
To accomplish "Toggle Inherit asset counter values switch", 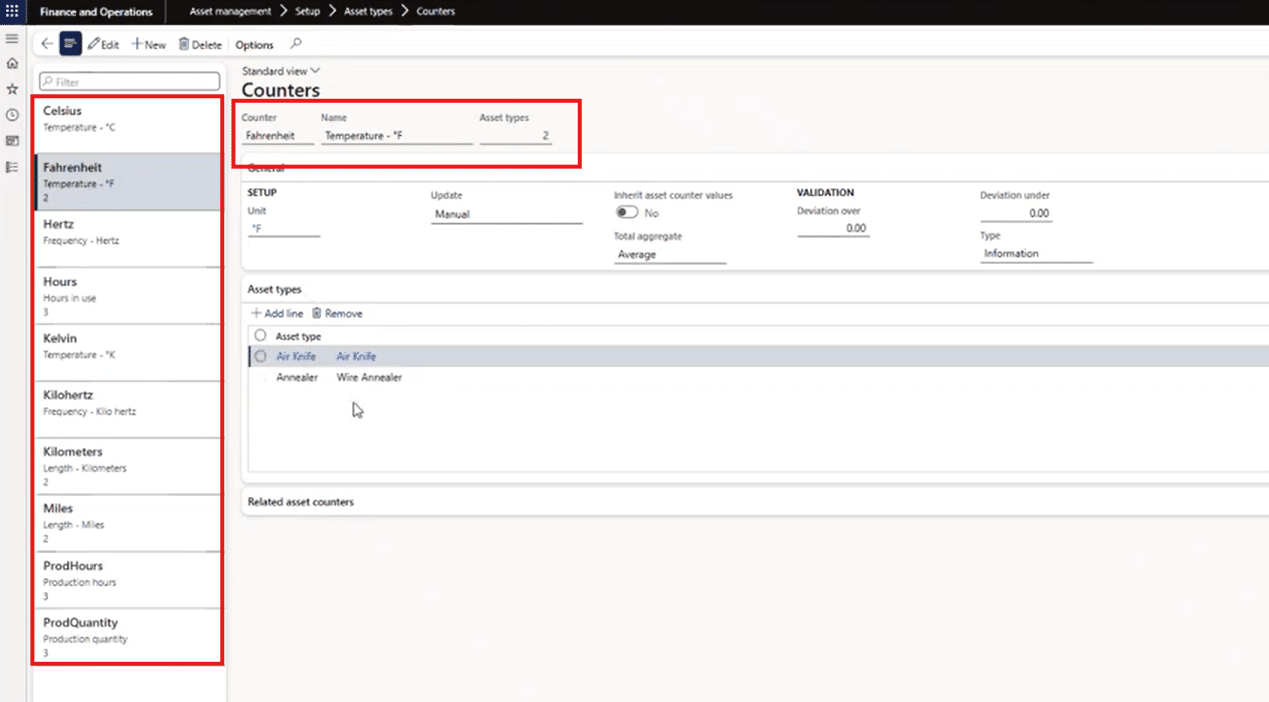I will click(x=627, y=213).
